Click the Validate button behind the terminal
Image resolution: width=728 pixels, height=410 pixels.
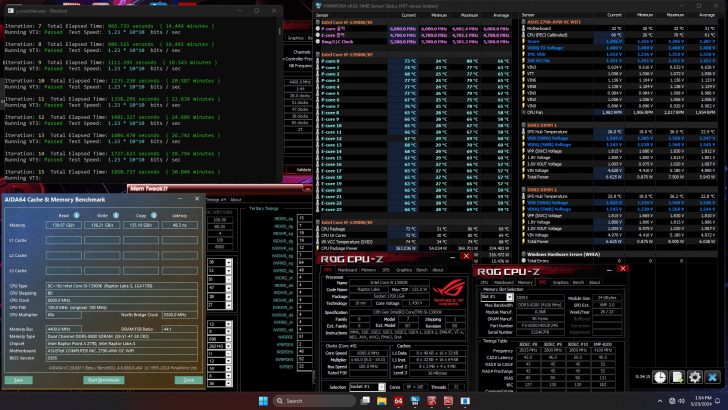pos(304,169)
